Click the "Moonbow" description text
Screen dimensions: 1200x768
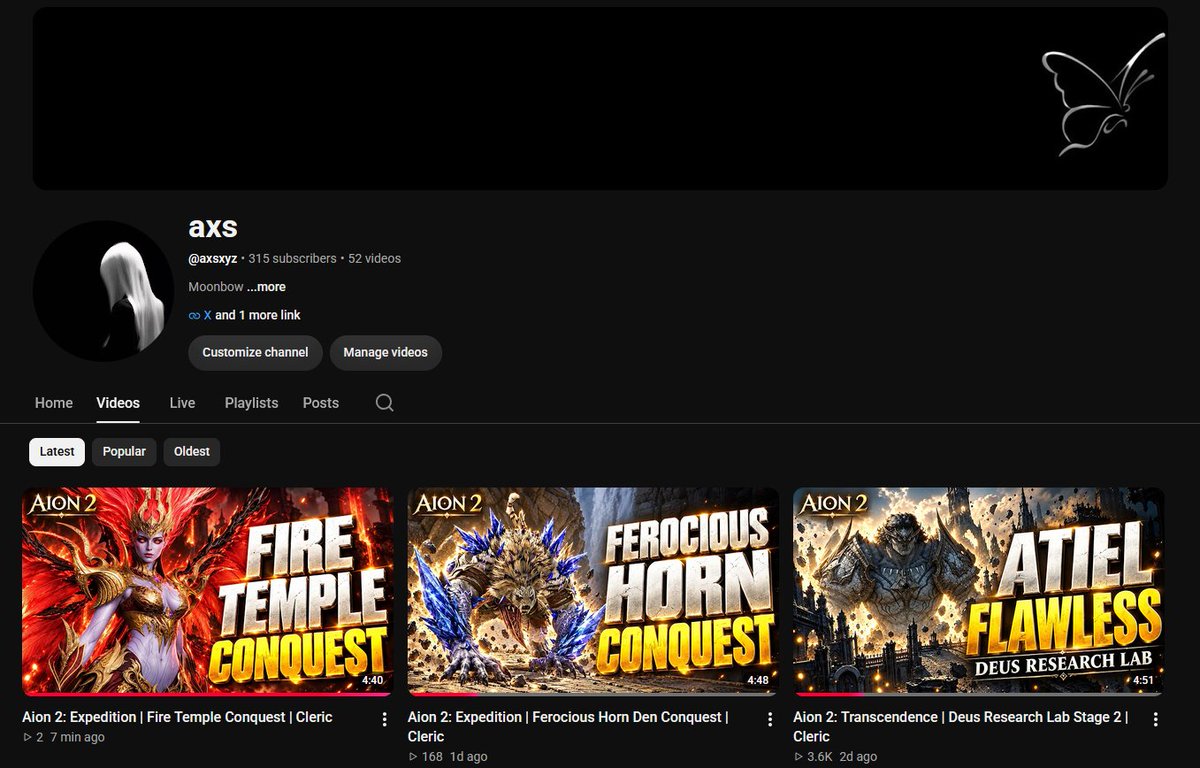click(216, 287)
